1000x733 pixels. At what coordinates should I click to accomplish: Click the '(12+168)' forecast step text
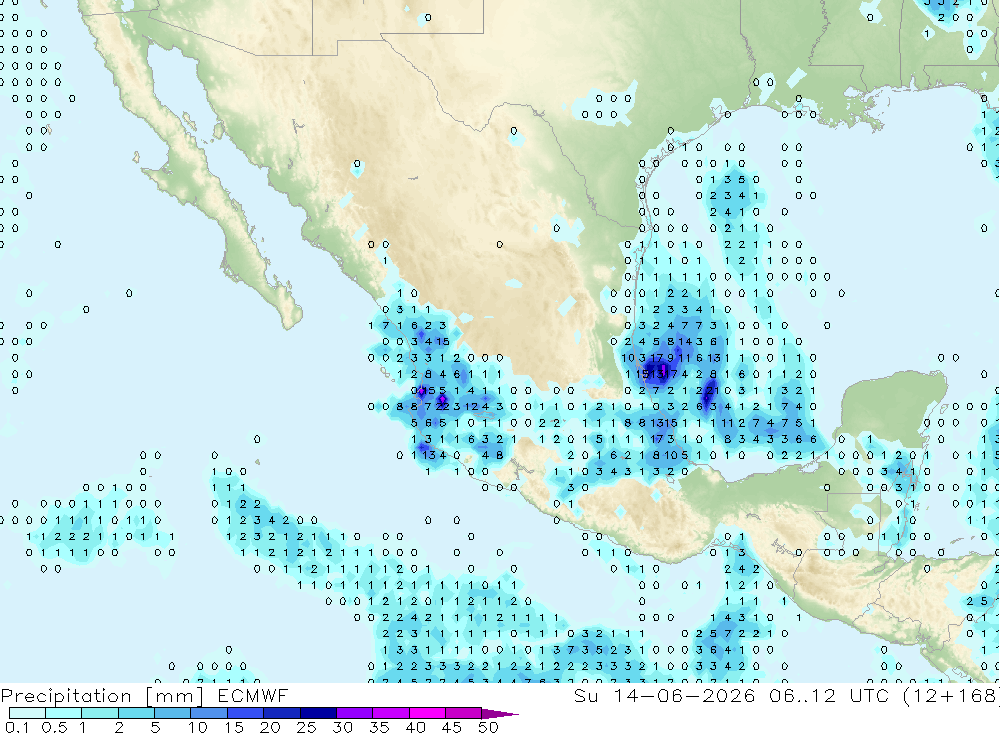point(952,696)
